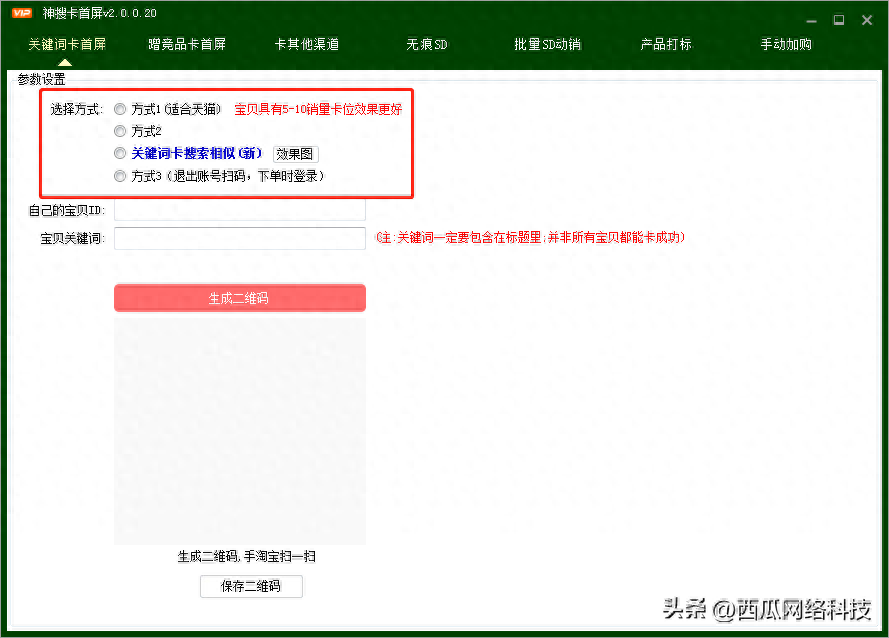Click the 效果图 button
Image resolution: width=889 pixels, height=638 pixels.
[x=296, y=154]
